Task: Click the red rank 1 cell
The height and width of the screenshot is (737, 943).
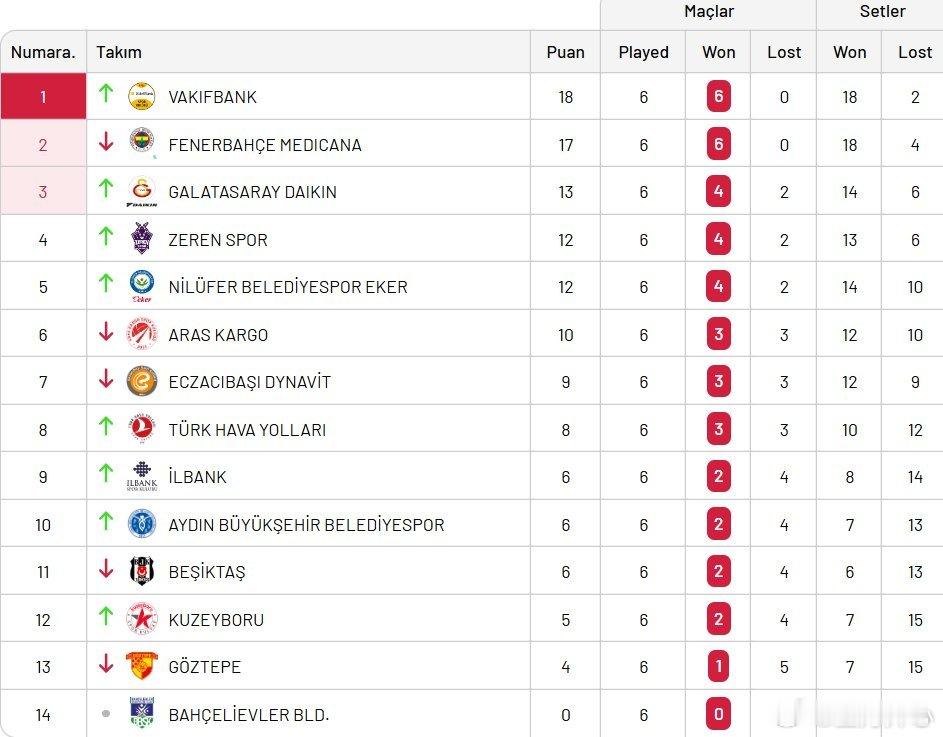Action: [x=43, y=97]
